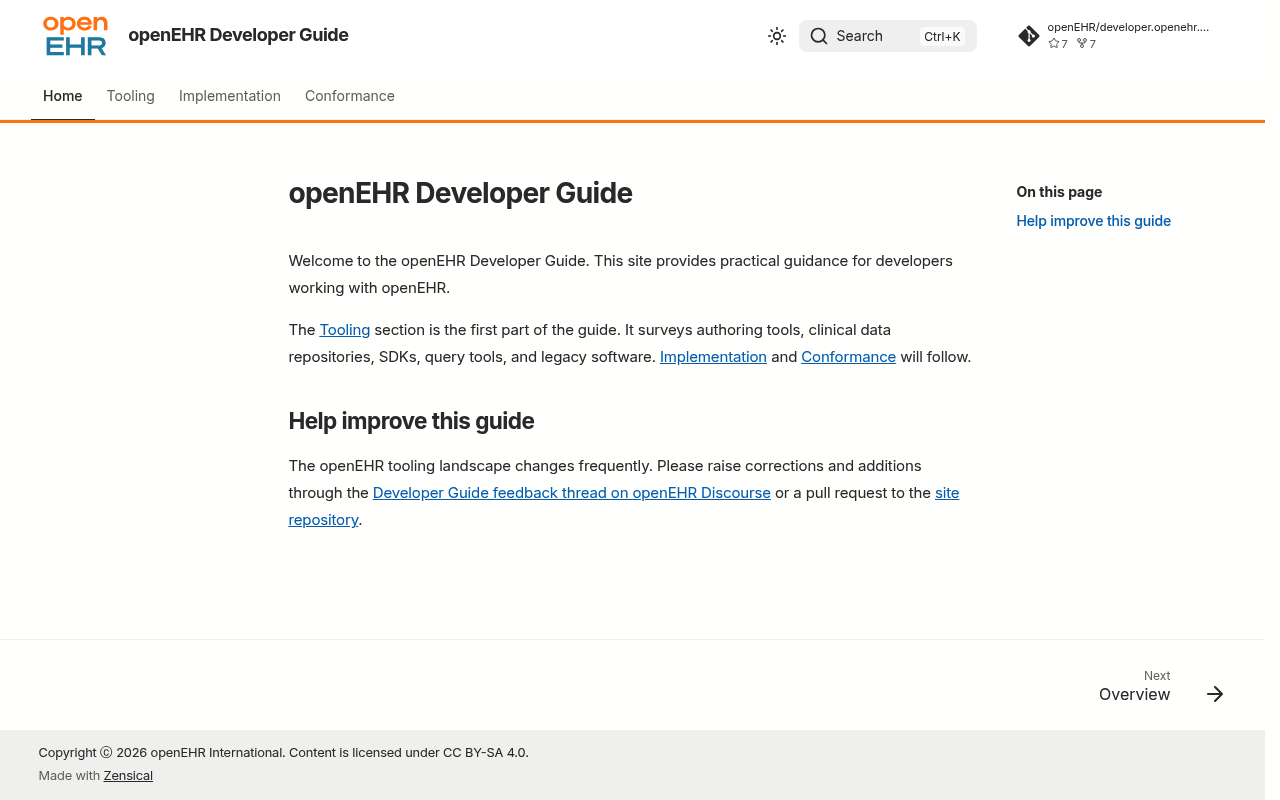Open the Zensical link in footer
The image size is (1280, 800).
[x=128, y=776]
